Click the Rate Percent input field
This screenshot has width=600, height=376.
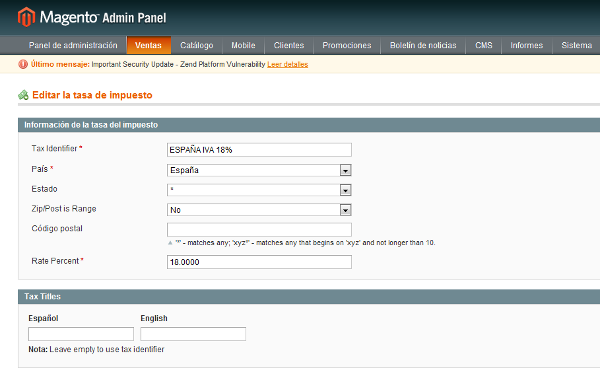pos(259,262)
